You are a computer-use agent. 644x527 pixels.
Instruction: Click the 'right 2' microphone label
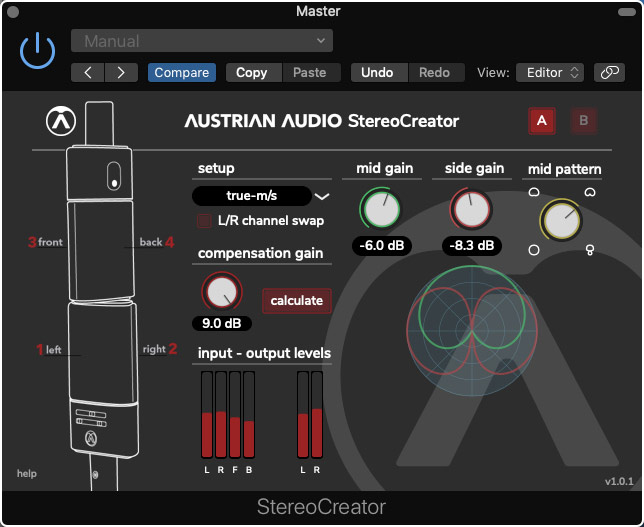[160, 349]
